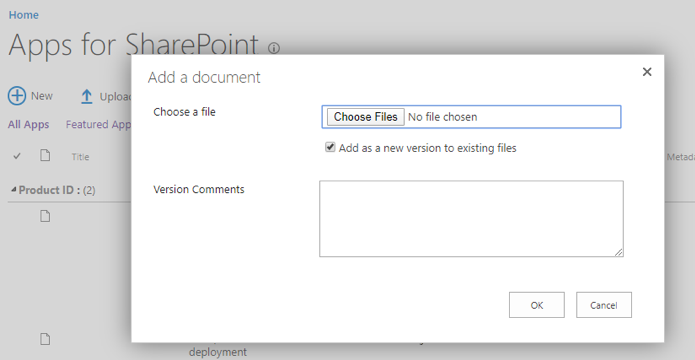The image size is (695, 360).
Task: Click the Apps for SharePoint title
Action: [133, 44]
